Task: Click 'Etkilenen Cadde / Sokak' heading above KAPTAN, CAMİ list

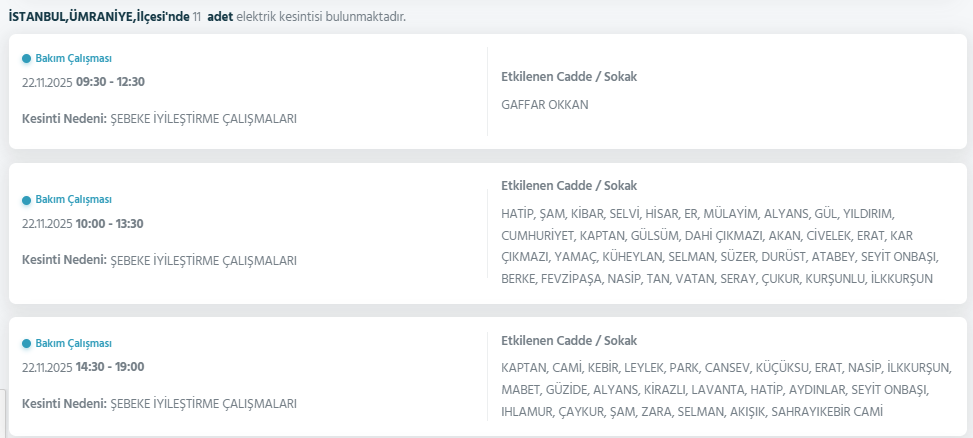Action: tap(568, 341)
